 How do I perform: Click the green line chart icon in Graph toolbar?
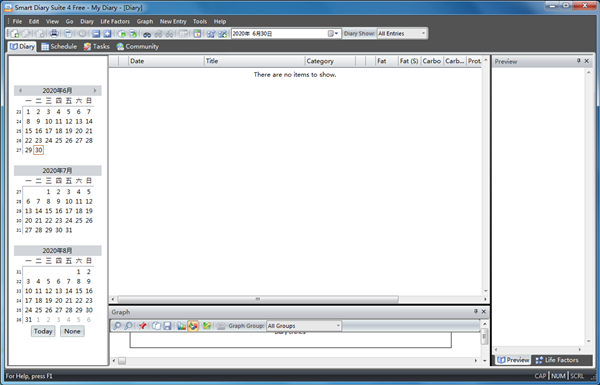207,326
